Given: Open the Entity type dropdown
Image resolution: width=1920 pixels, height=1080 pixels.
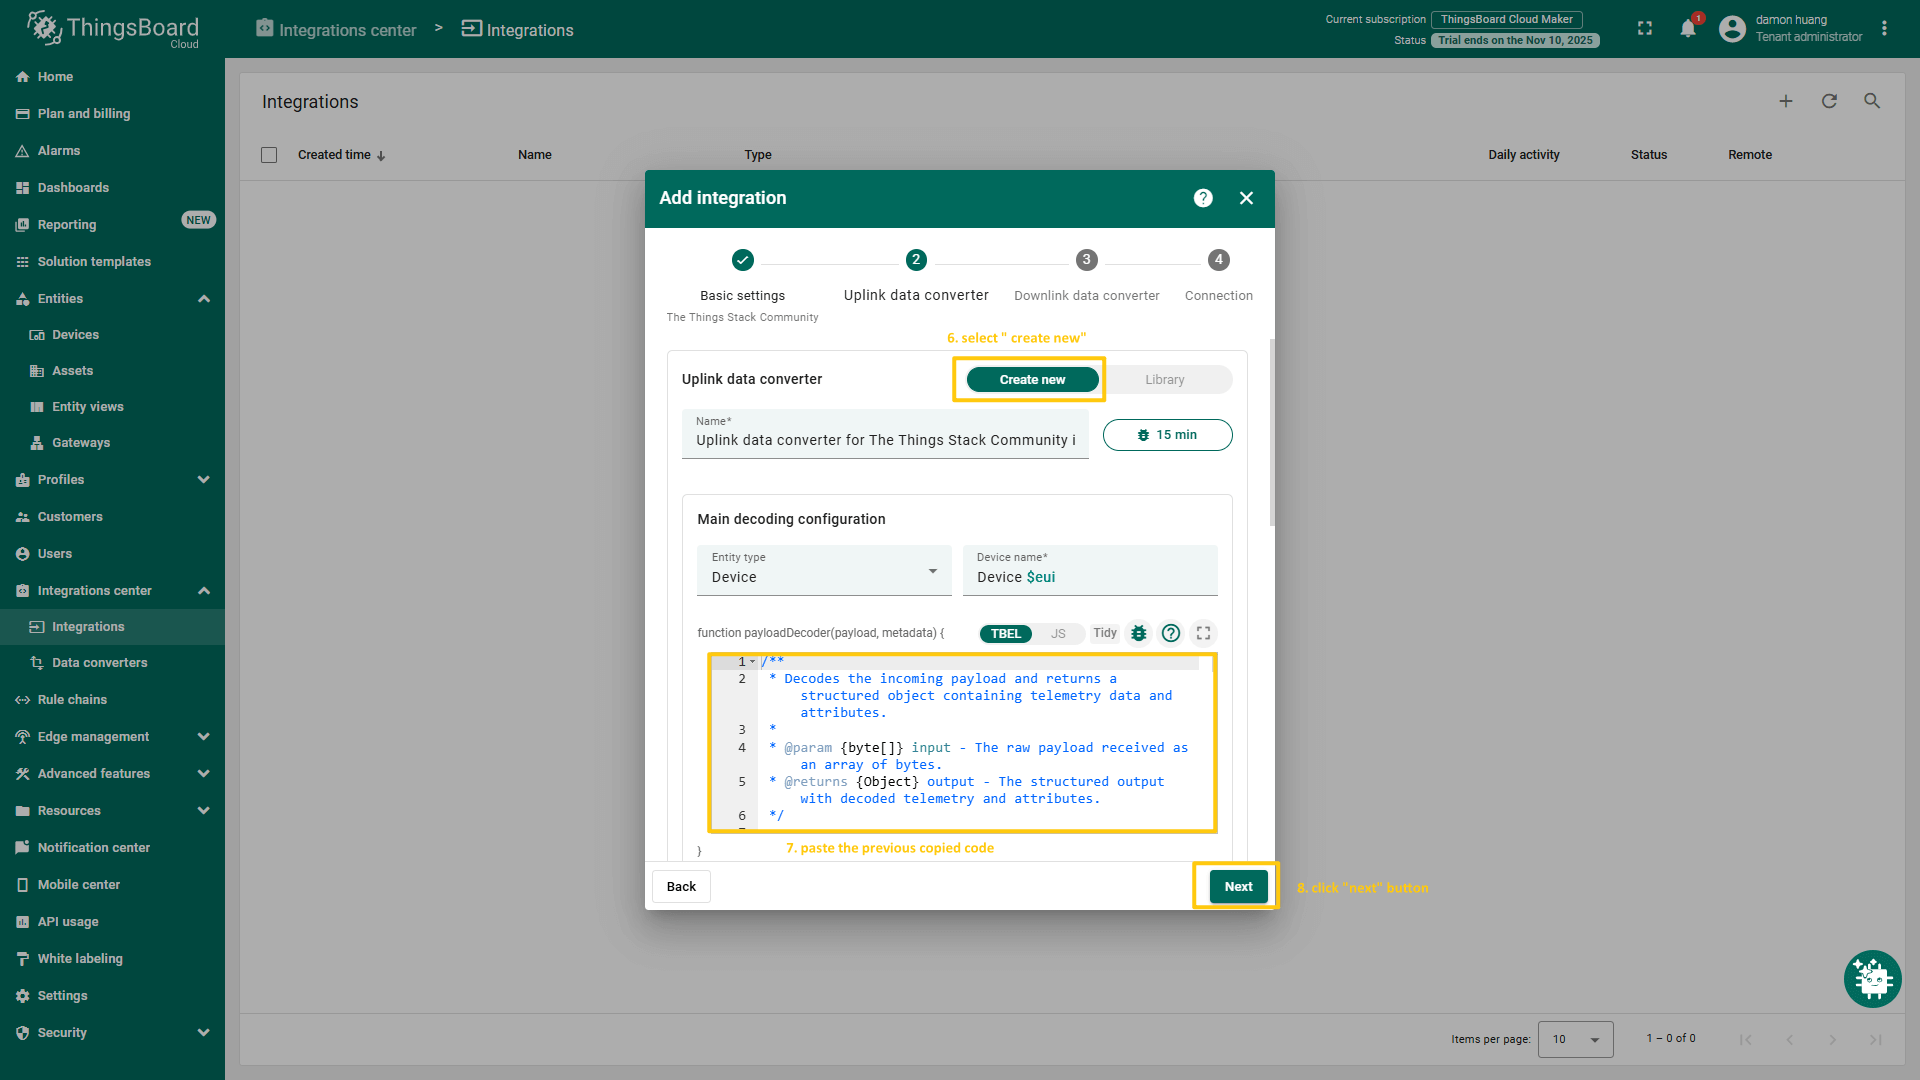Looking at the screenshot, I should [823, 571].
